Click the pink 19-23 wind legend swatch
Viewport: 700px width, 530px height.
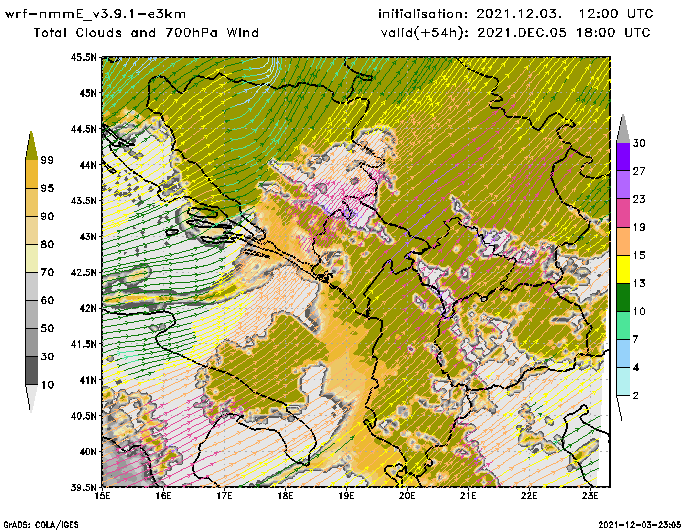pos(623,213)
